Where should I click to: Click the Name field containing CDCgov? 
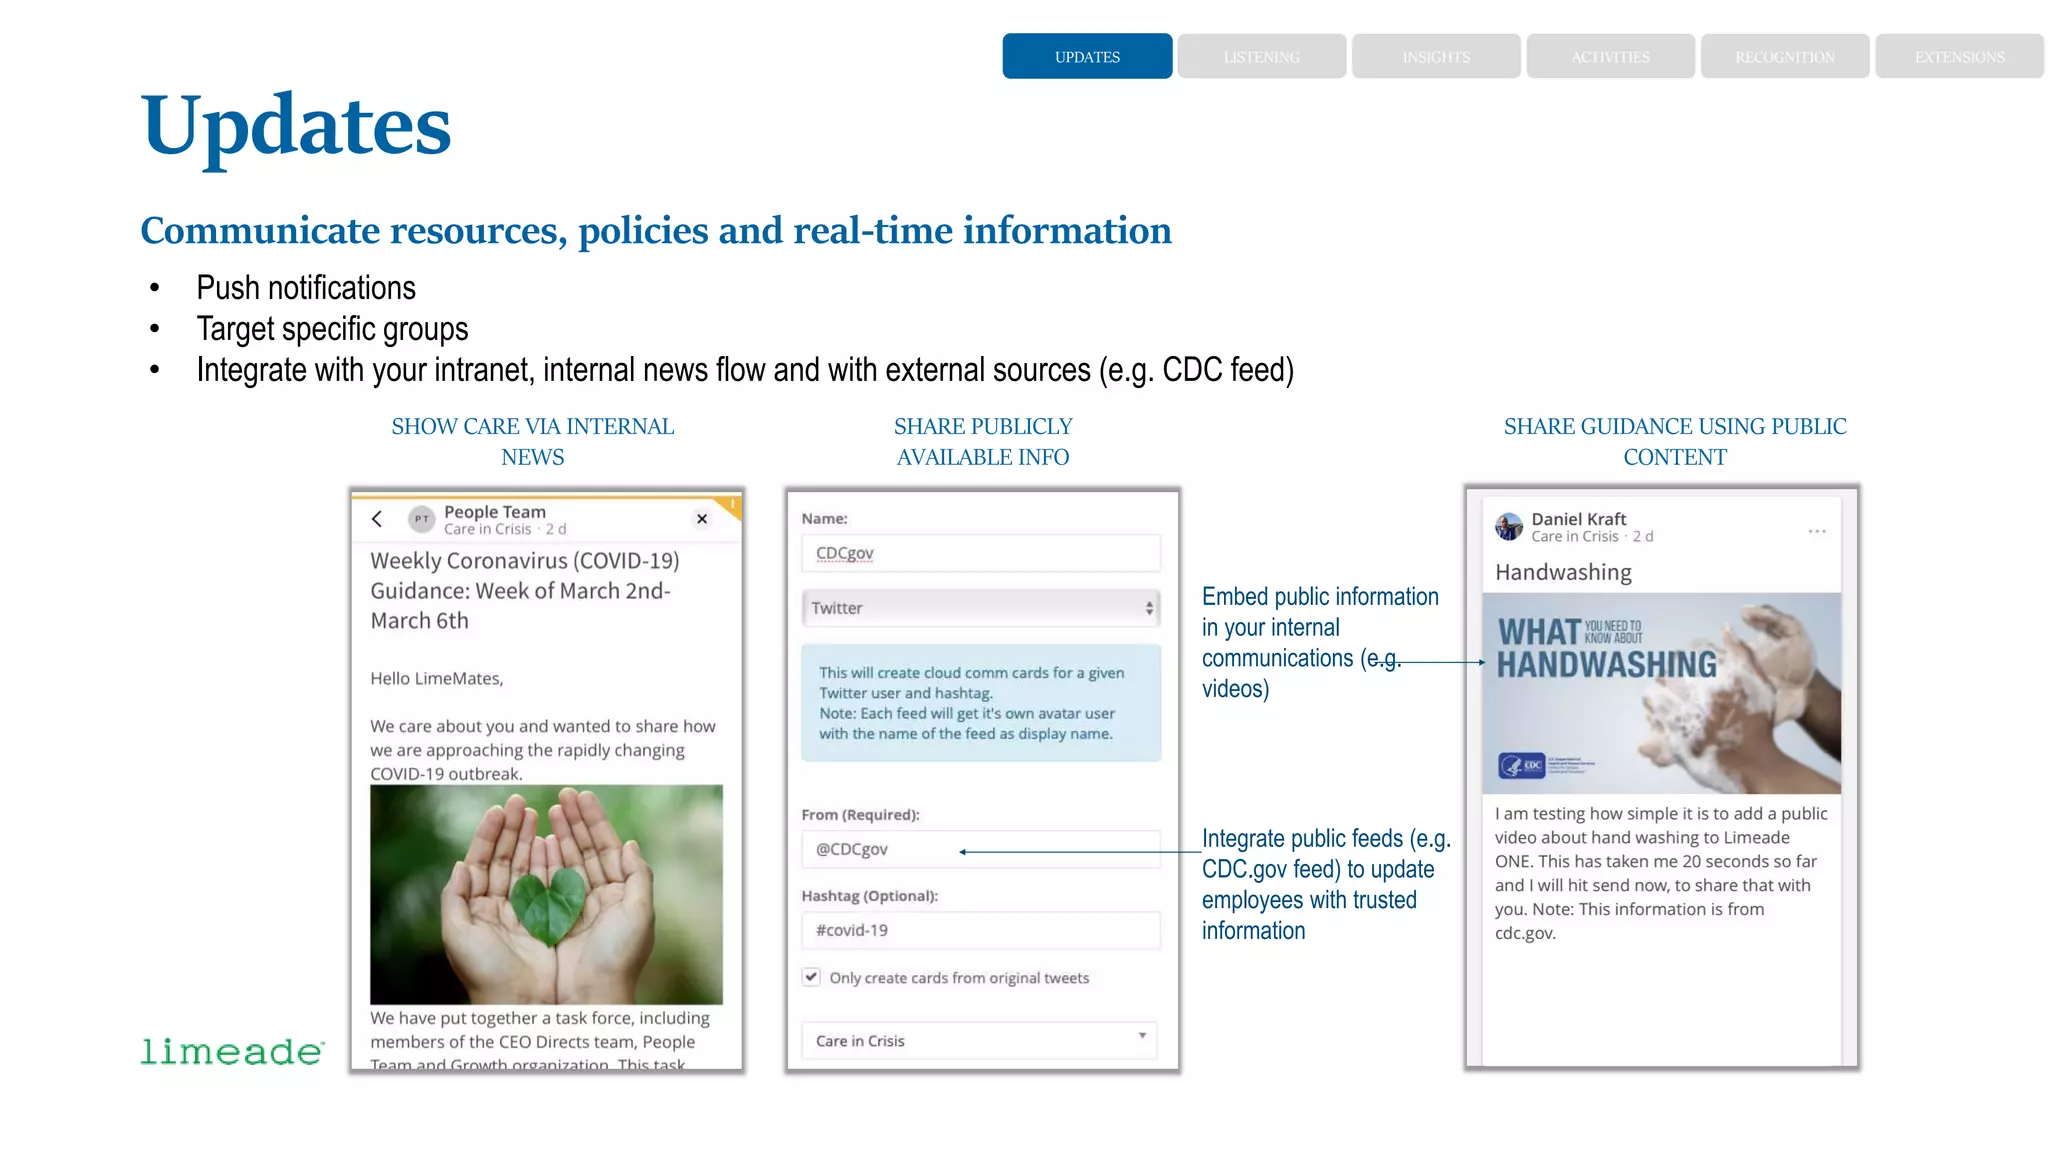click(980, 553)
